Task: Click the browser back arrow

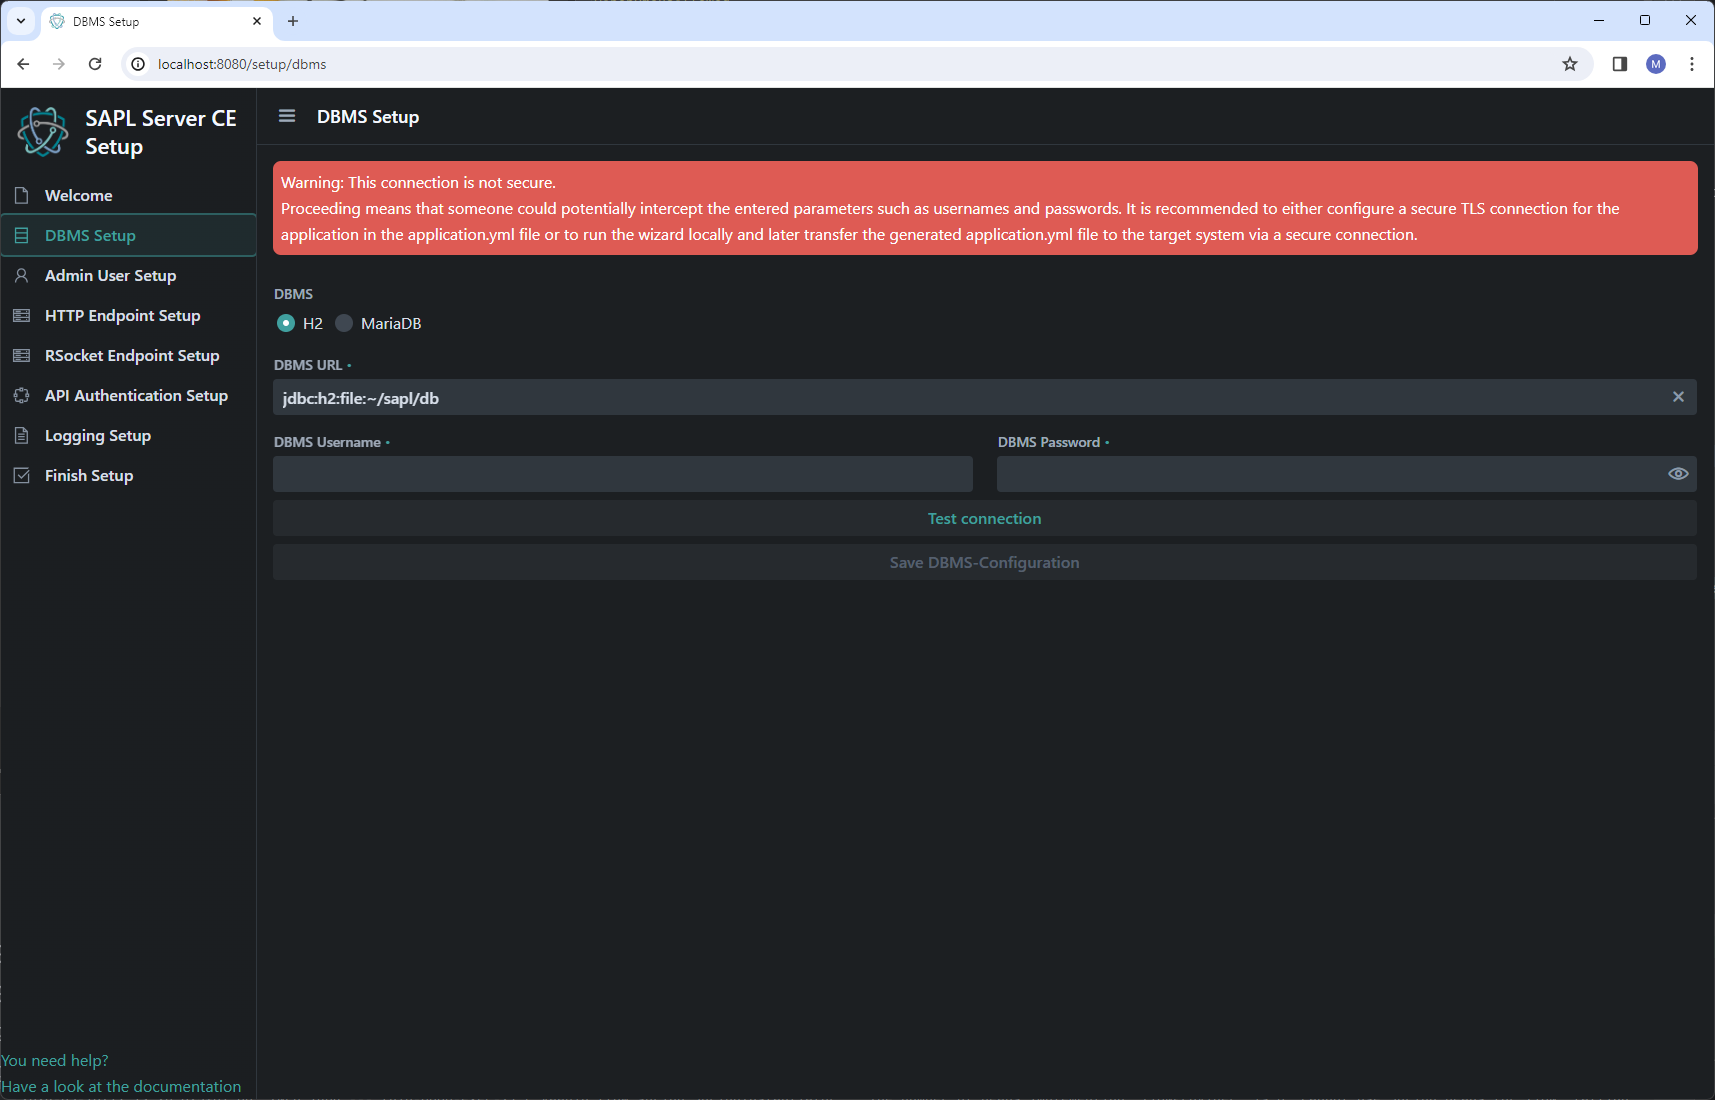Action: click(x=23, y=64)
